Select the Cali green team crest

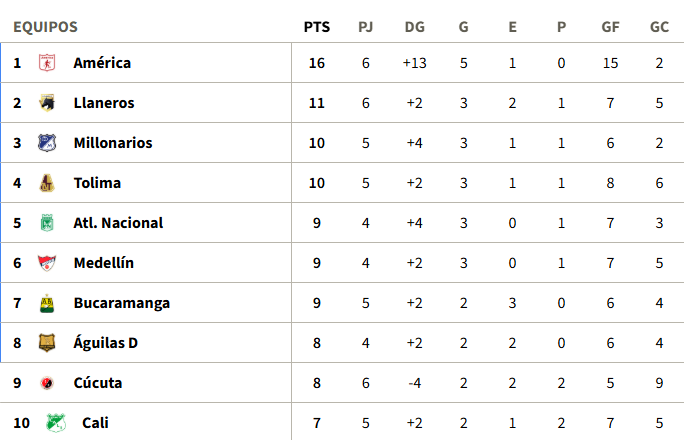56,423
